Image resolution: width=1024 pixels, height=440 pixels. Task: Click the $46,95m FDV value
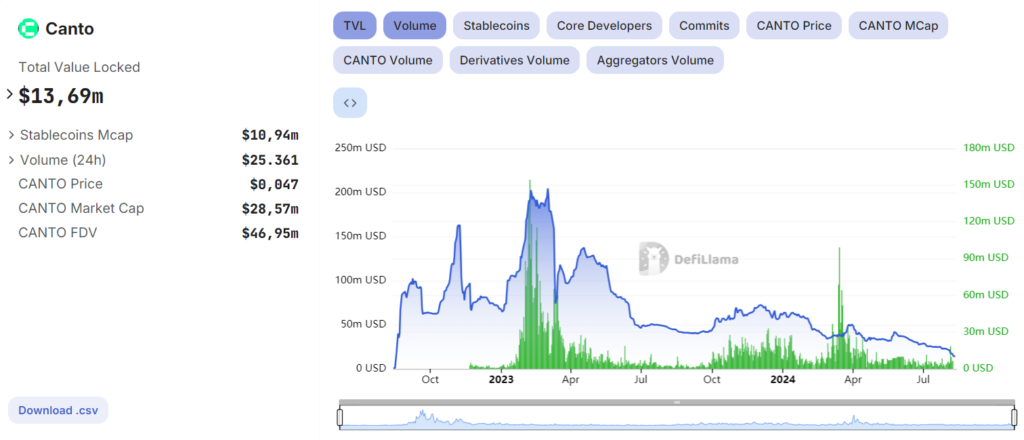(x=270, y=233)
